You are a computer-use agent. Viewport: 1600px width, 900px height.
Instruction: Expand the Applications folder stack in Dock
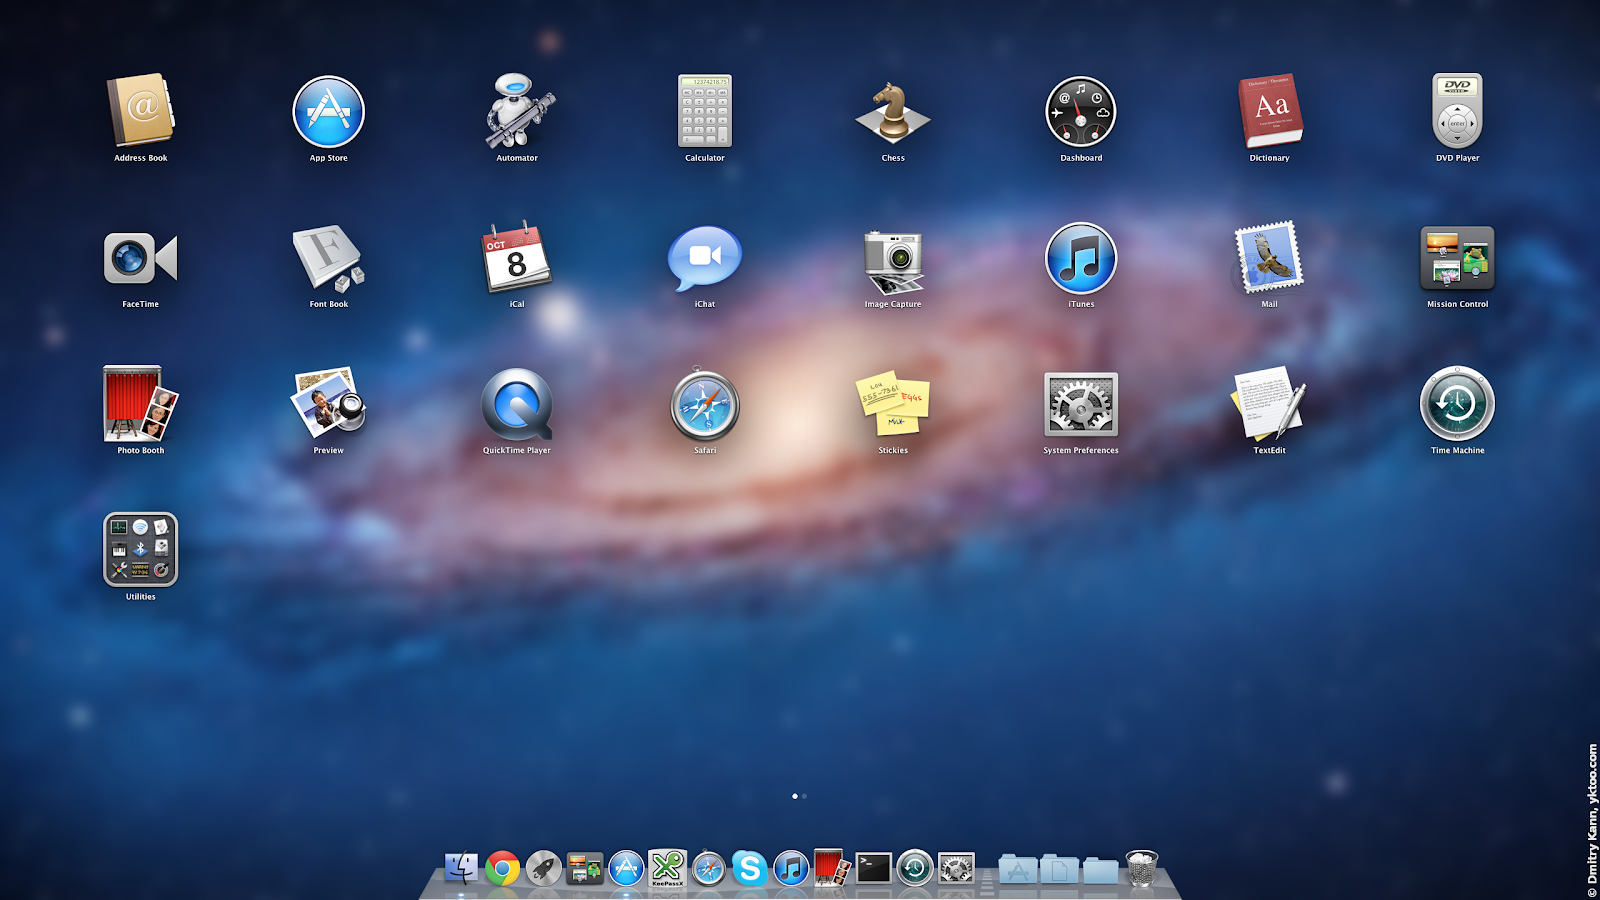pos(1018,869)
